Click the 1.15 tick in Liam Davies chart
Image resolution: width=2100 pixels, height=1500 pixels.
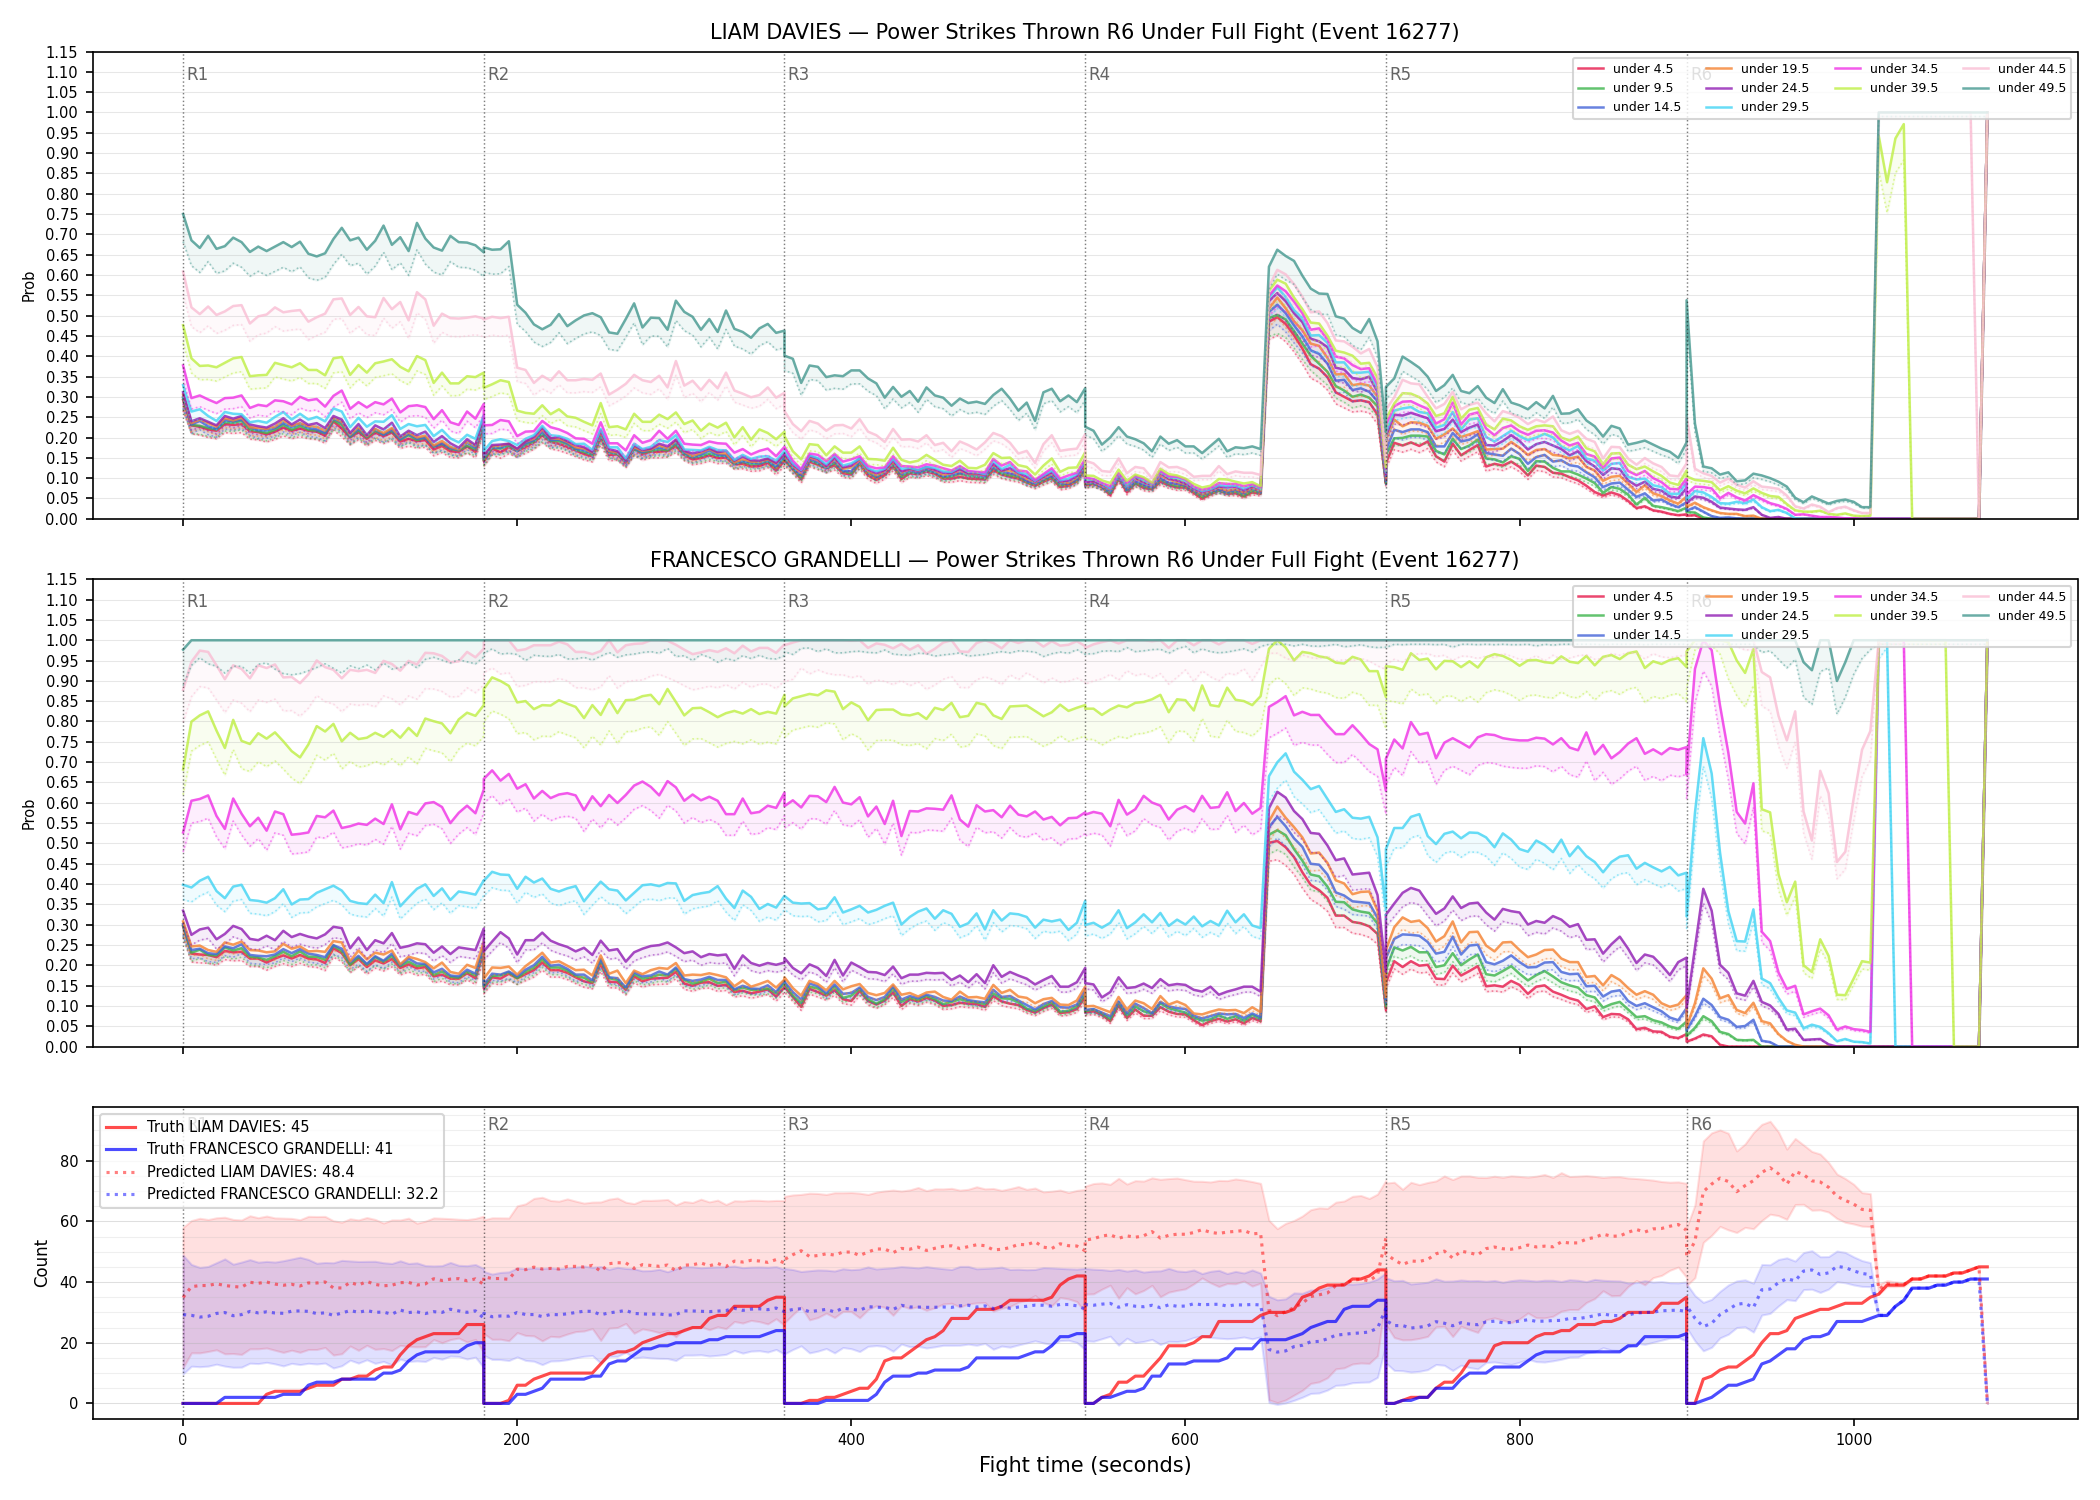[62, 52]
